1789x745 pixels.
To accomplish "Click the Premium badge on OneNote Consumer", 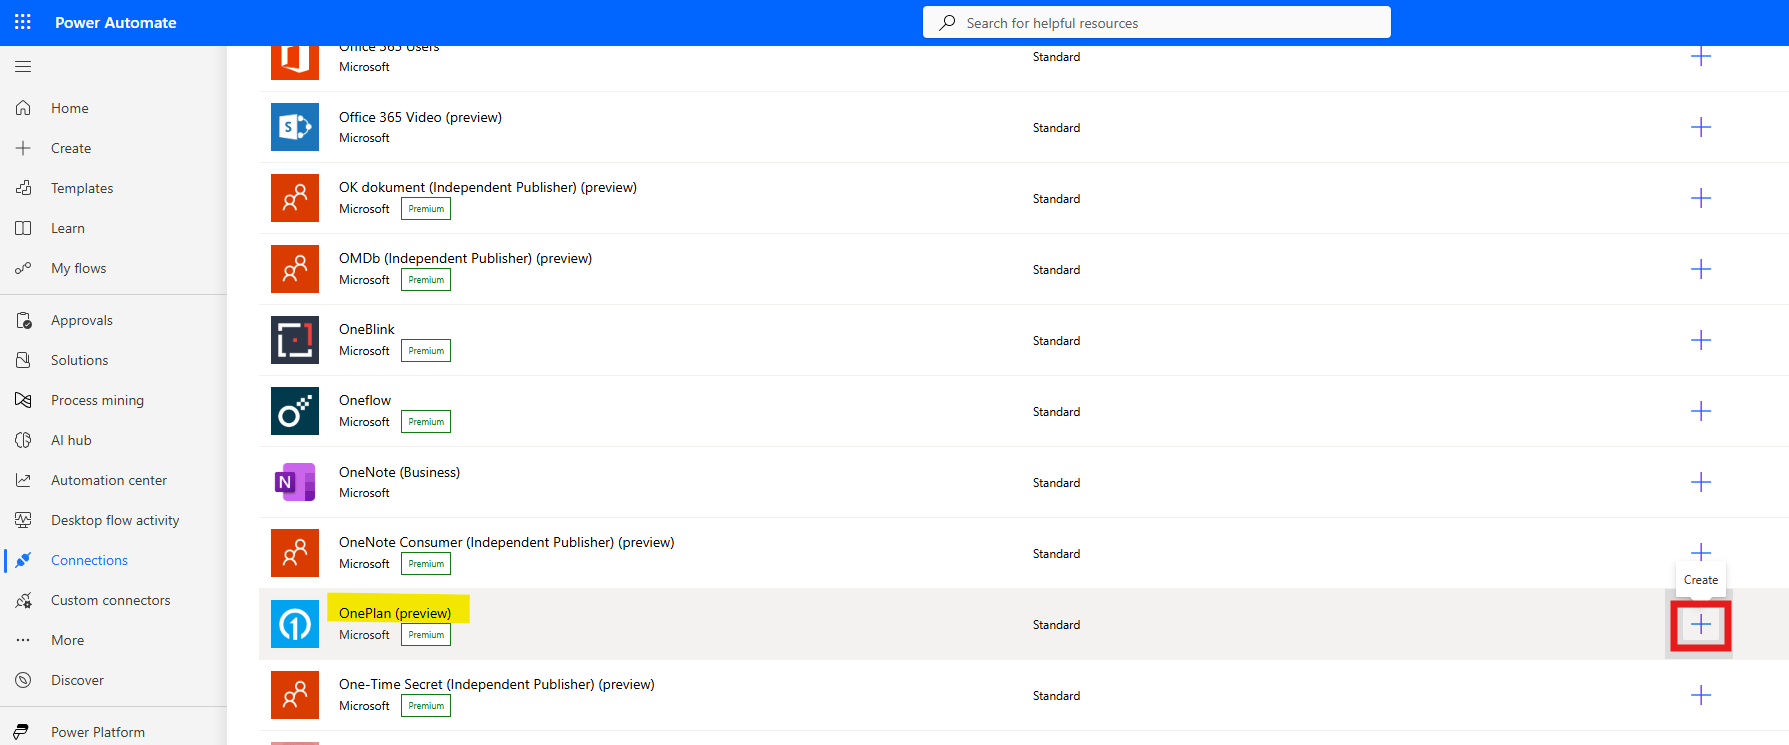I will (426, 564).
